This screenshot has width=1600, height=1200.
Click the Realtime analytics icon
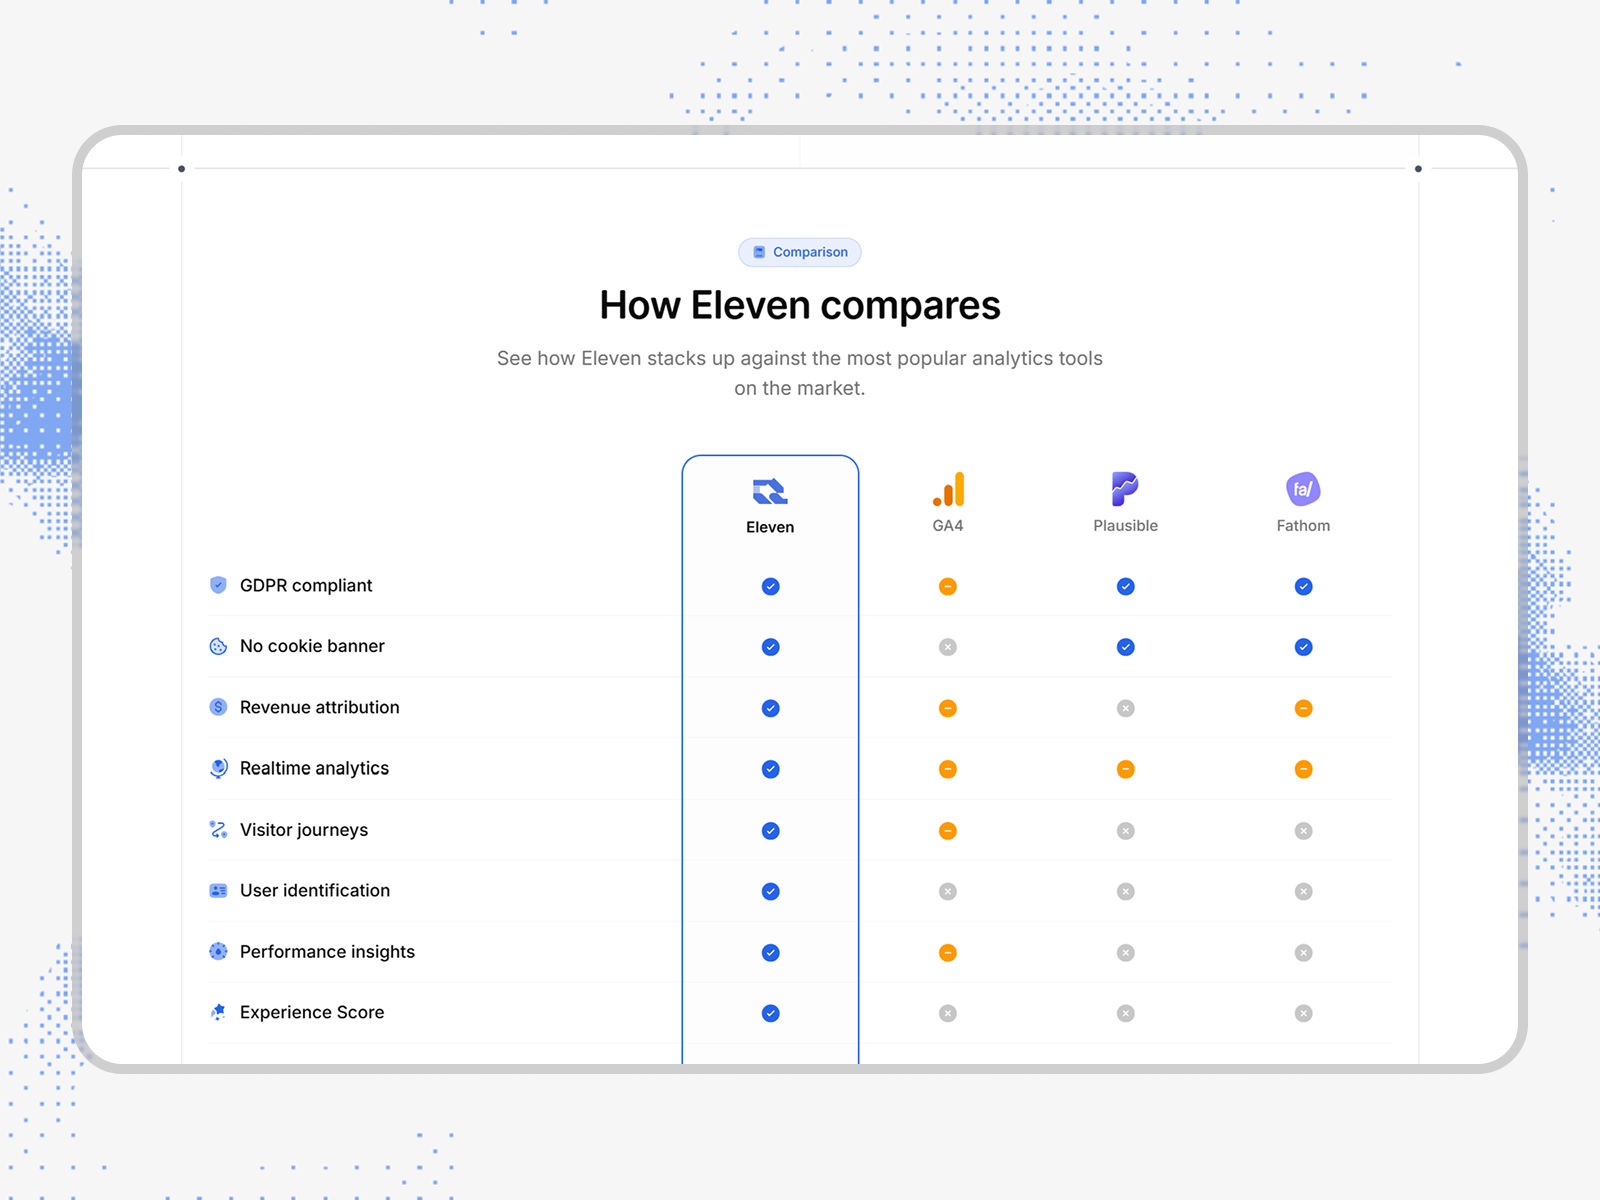click(218, 768)
